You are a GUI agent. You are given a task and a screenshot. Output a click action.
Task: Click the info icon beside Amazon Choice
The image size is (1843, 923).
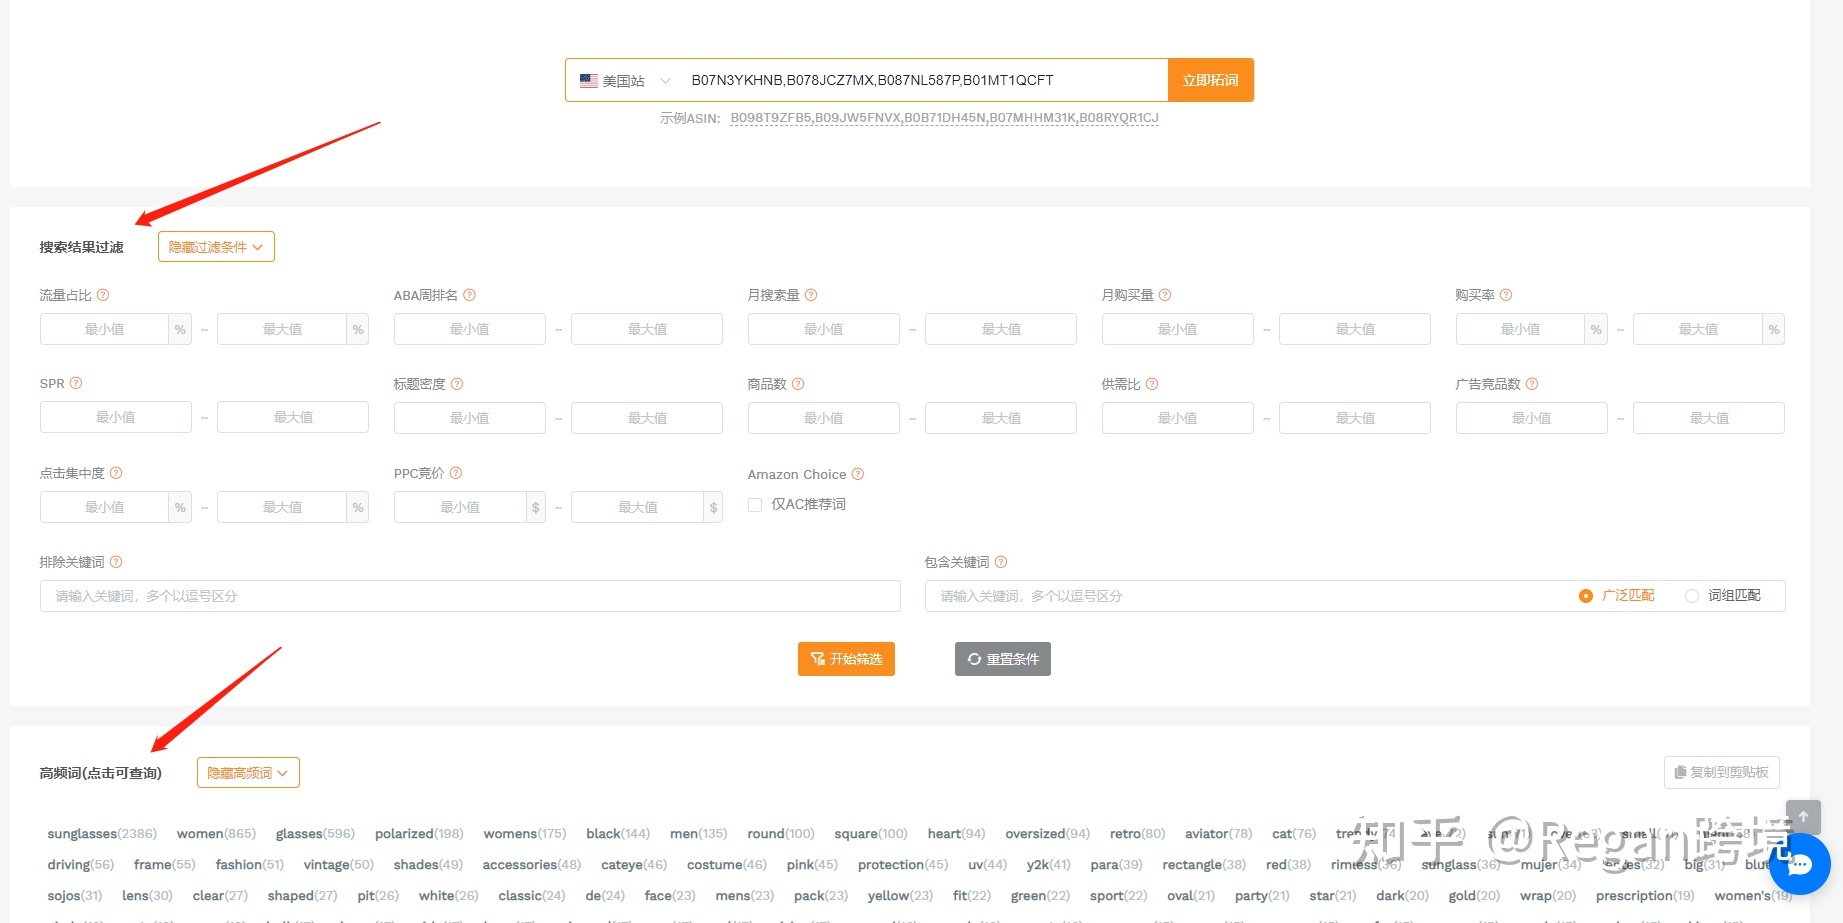click(857, 474)
